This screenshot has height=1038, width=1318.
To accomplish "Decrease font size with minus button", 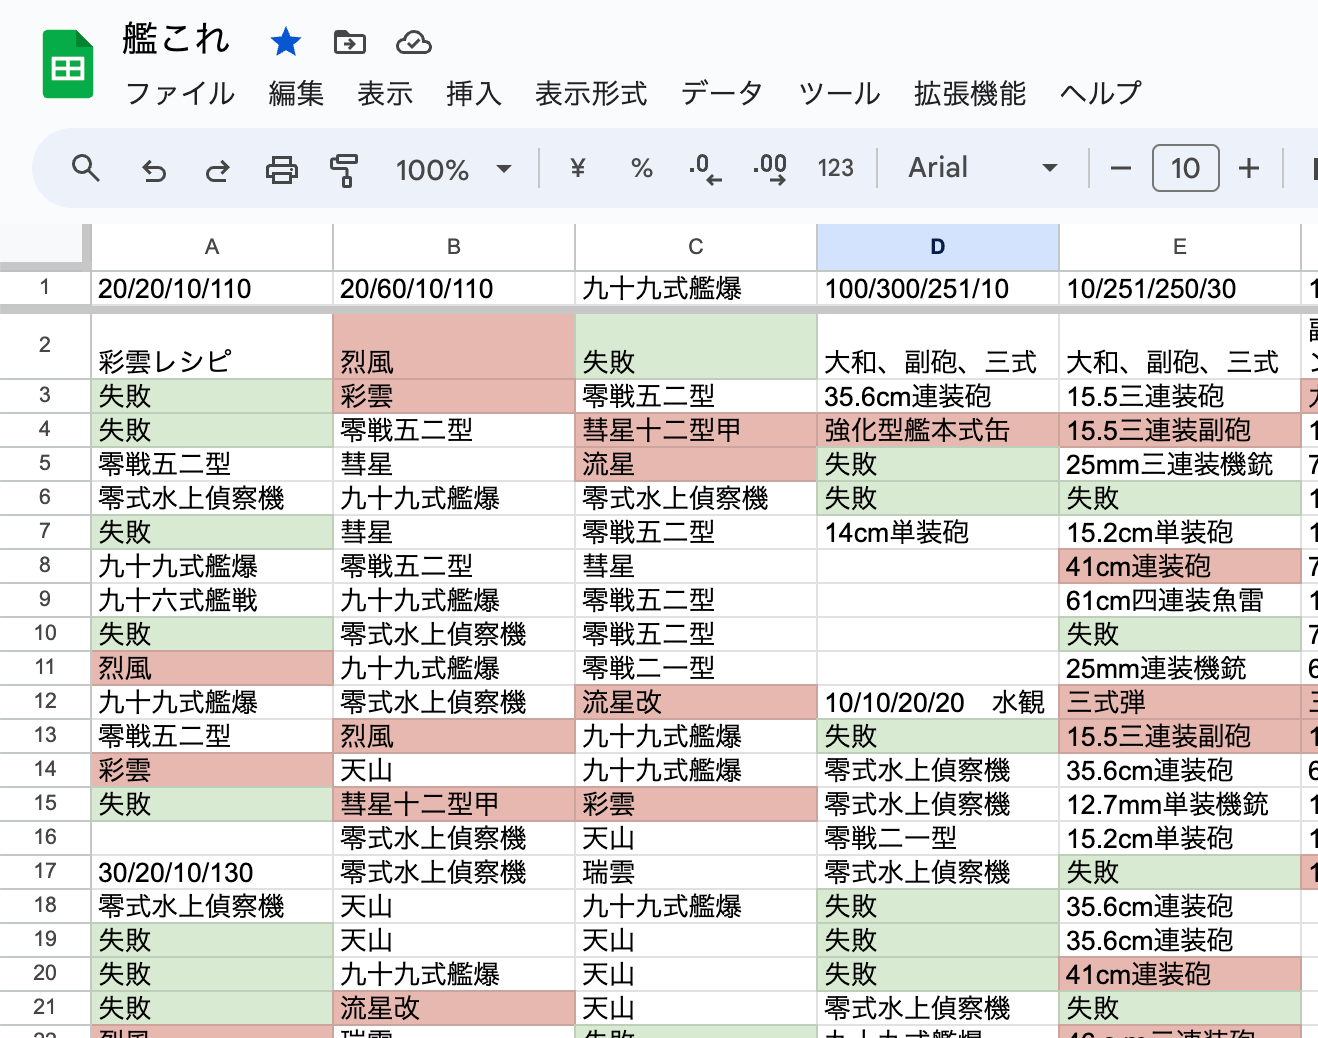I will [x=1121, y=168].
